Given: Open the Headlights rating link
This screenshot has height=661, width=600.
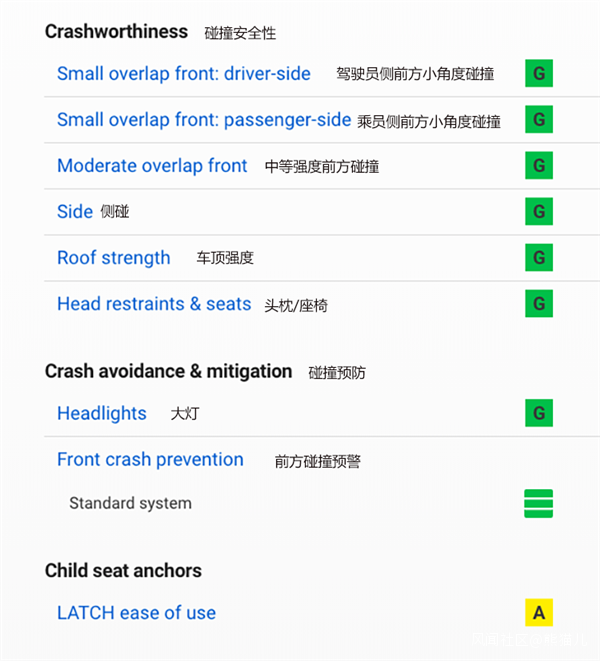Looking at the screenshot, I should point(102,414).
